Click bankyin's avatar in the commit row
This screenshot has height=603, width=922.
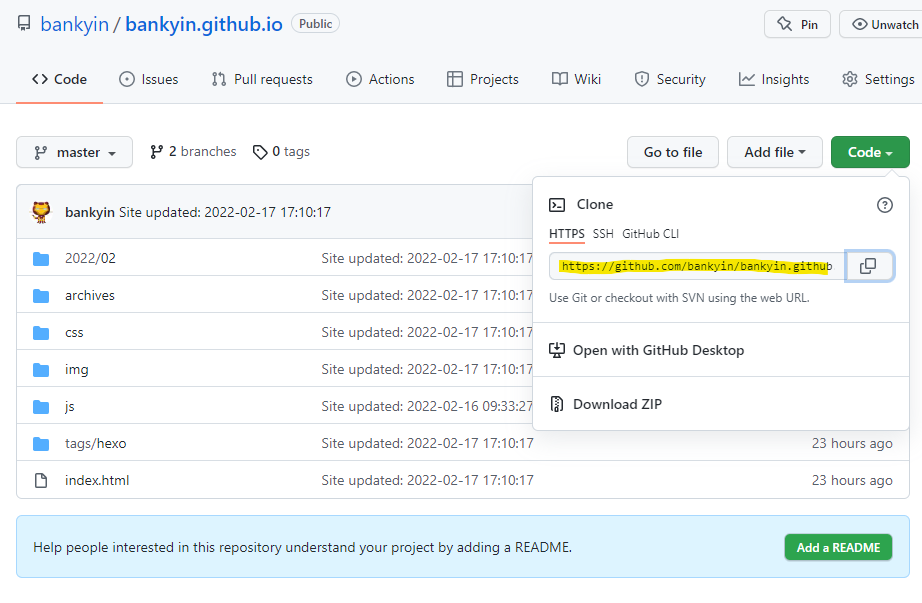pyautogui.click(x=42, y=212)
